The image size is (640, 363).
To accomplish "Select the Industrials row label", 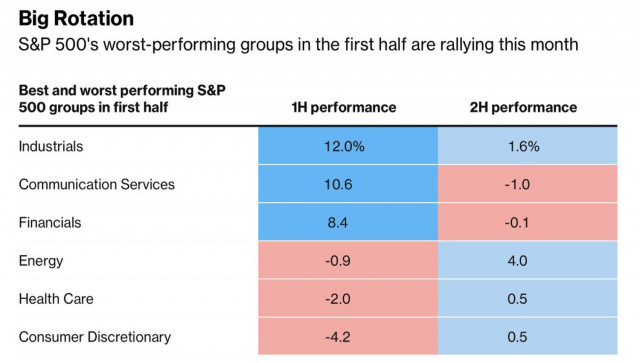I will 51,146.
